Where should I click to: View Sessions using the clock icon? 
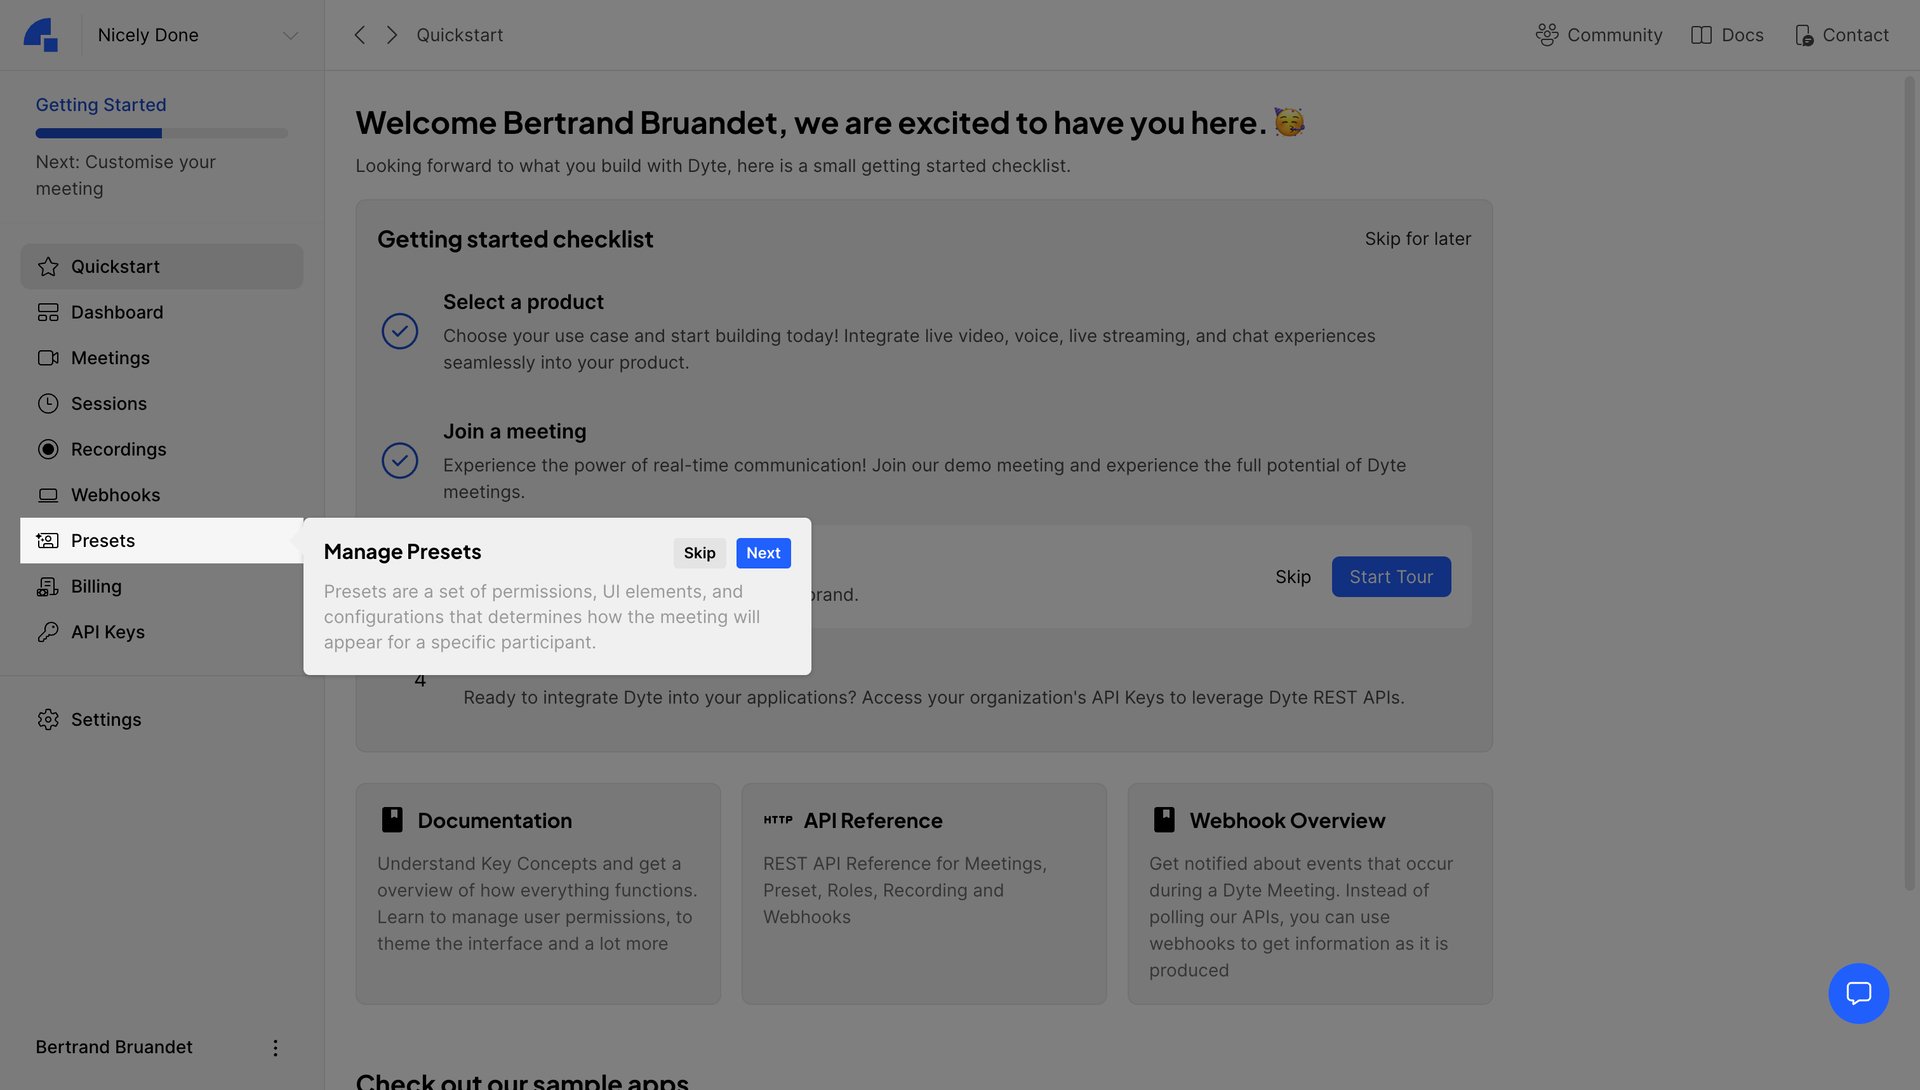pyautogui.click(x=108, y=403)
